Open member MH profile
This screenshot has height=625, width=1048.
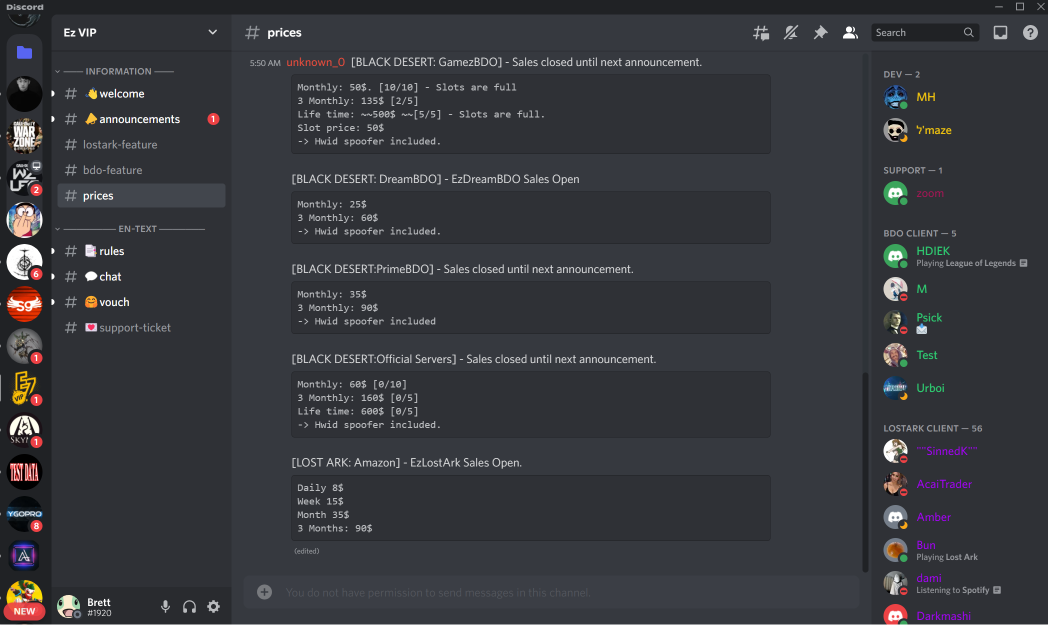pyautogui.click(x=957, y=97)
